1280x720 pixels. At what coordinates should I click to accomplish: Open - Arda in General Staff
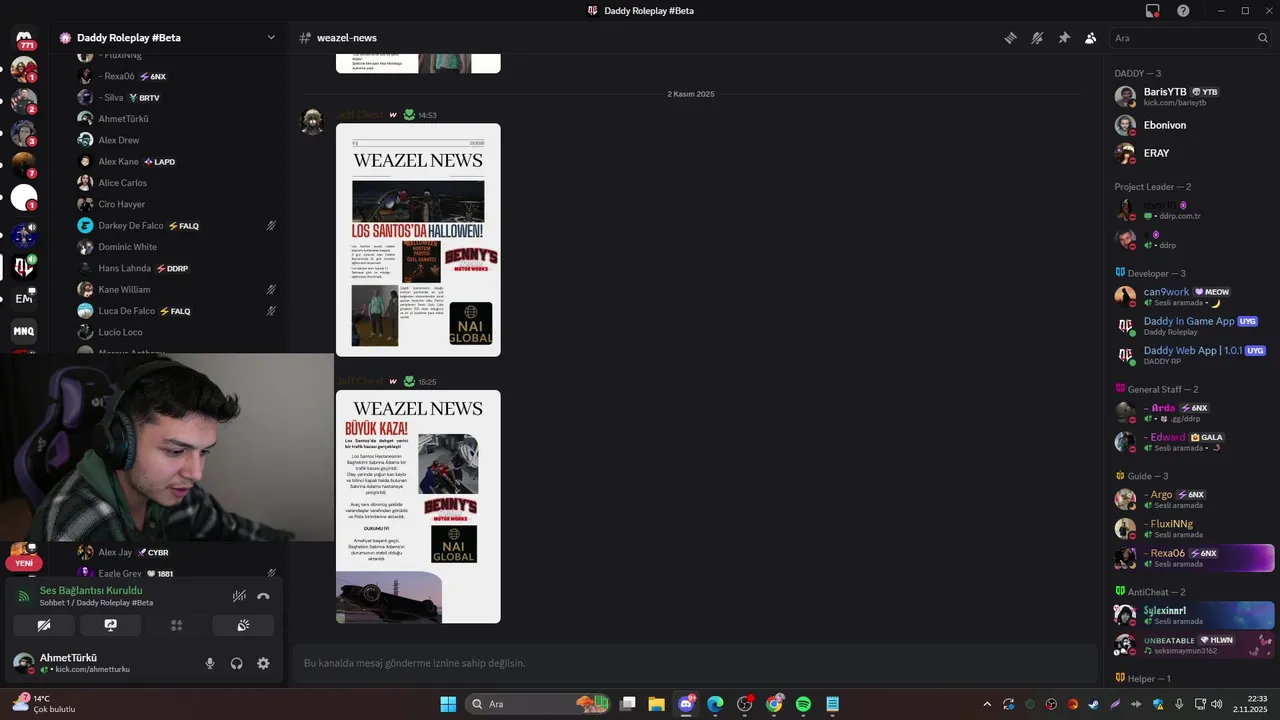pyautogui.click(x=1192, y=412)
